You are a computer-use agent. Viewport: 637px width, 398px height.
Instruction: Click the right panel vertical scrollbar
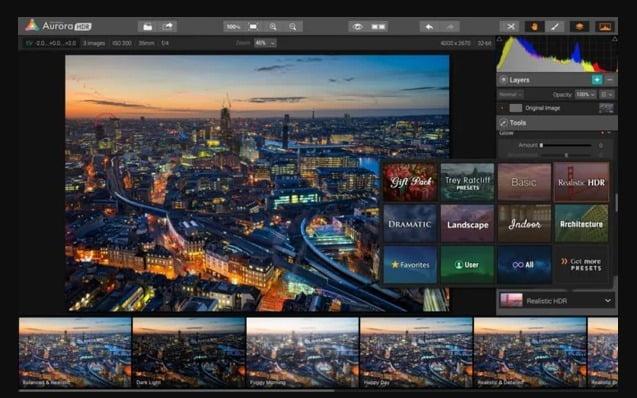pos(616,202)
